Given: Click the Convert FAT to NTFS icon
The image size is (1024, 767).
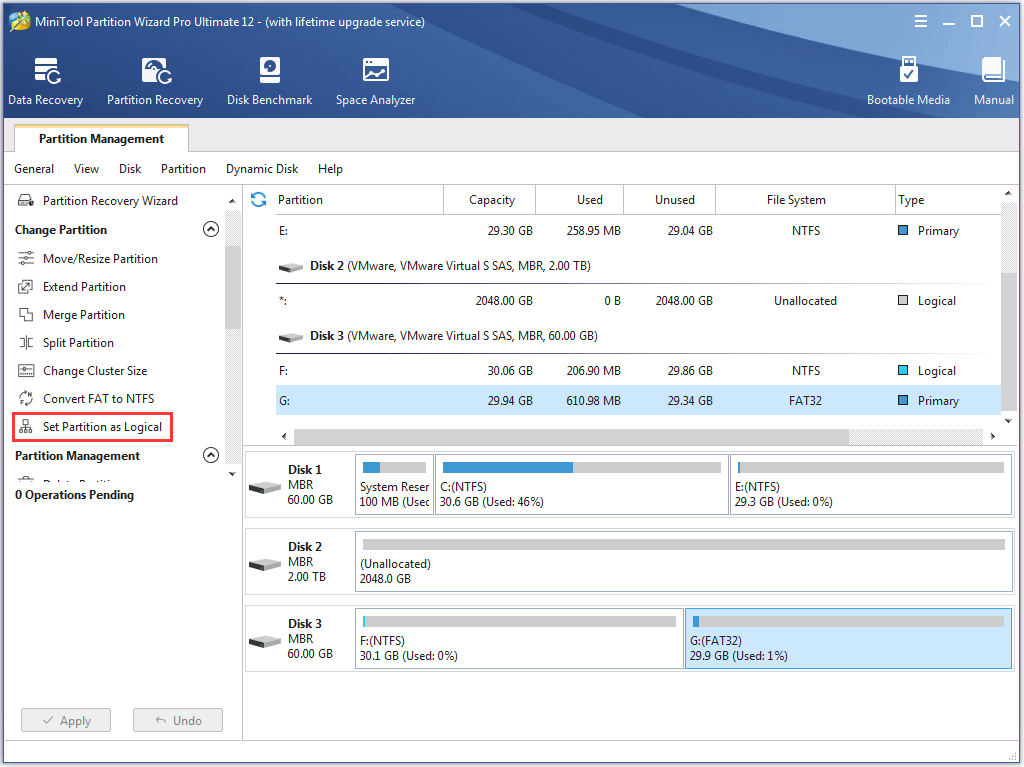Looking at the screenshot, I should (x=26, y=399).
